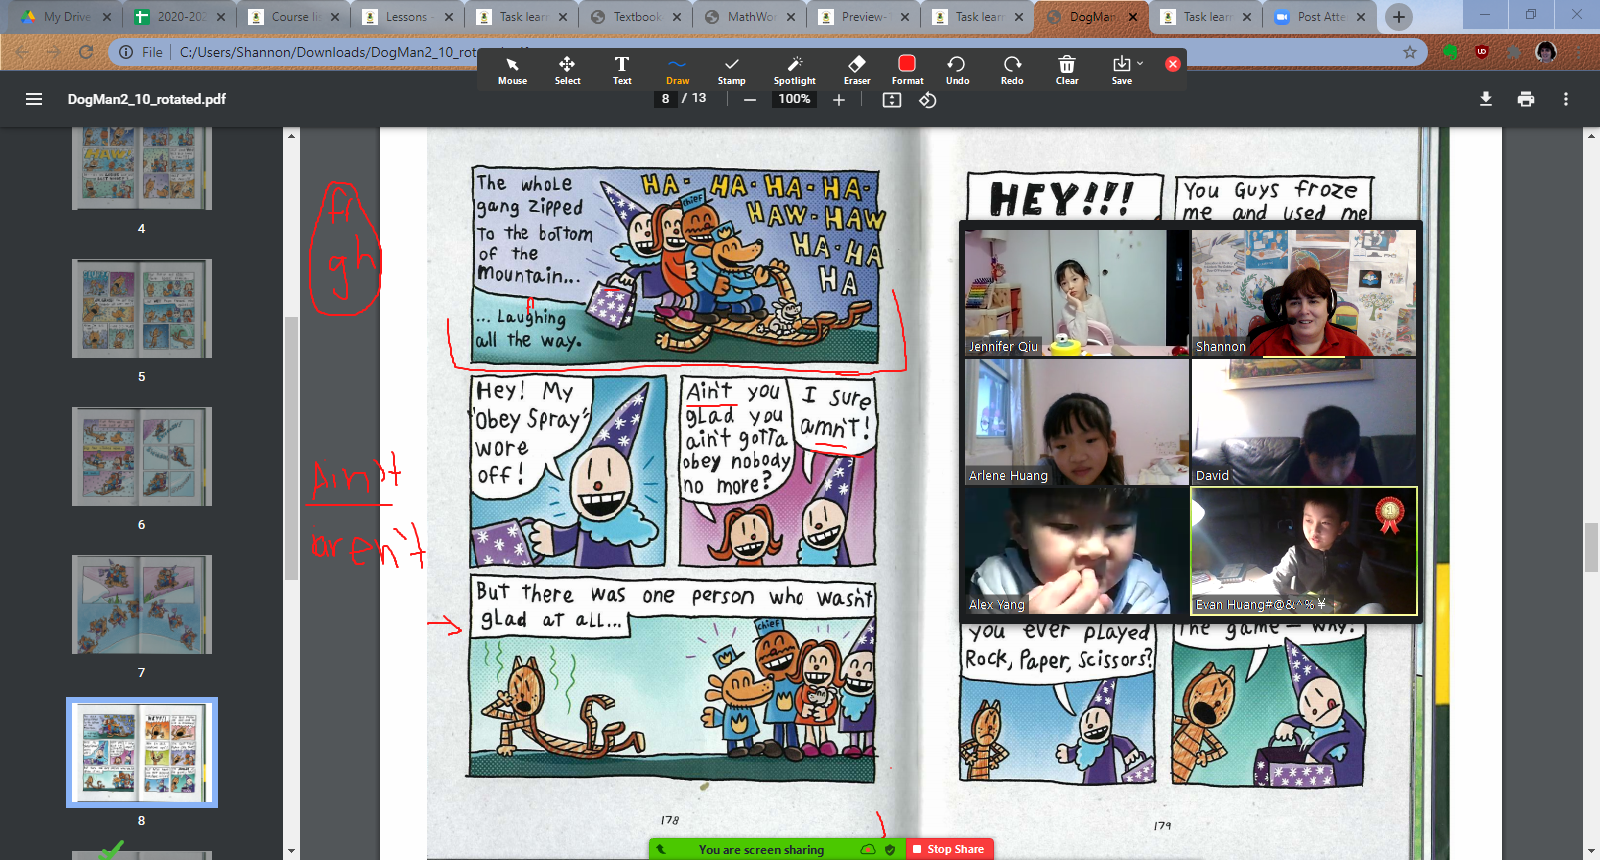Switch to the MathWor browser tab
Screen dimensions: 1600x860
click(750, 16)
